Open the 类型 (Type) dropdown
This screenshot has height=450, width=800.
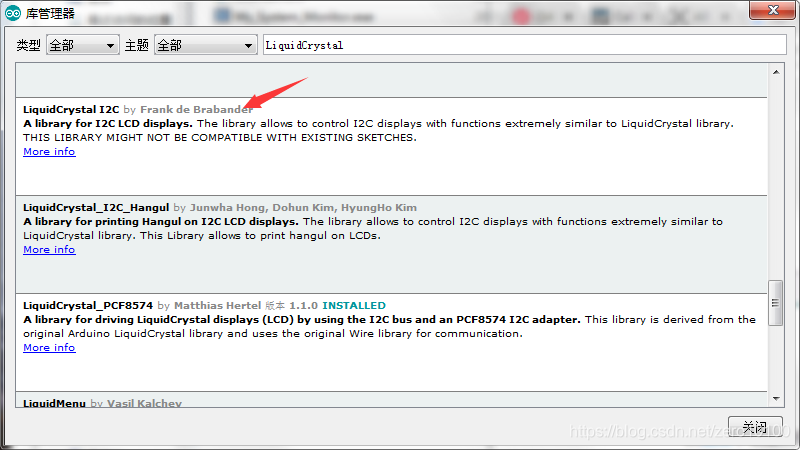click(82, 45)
